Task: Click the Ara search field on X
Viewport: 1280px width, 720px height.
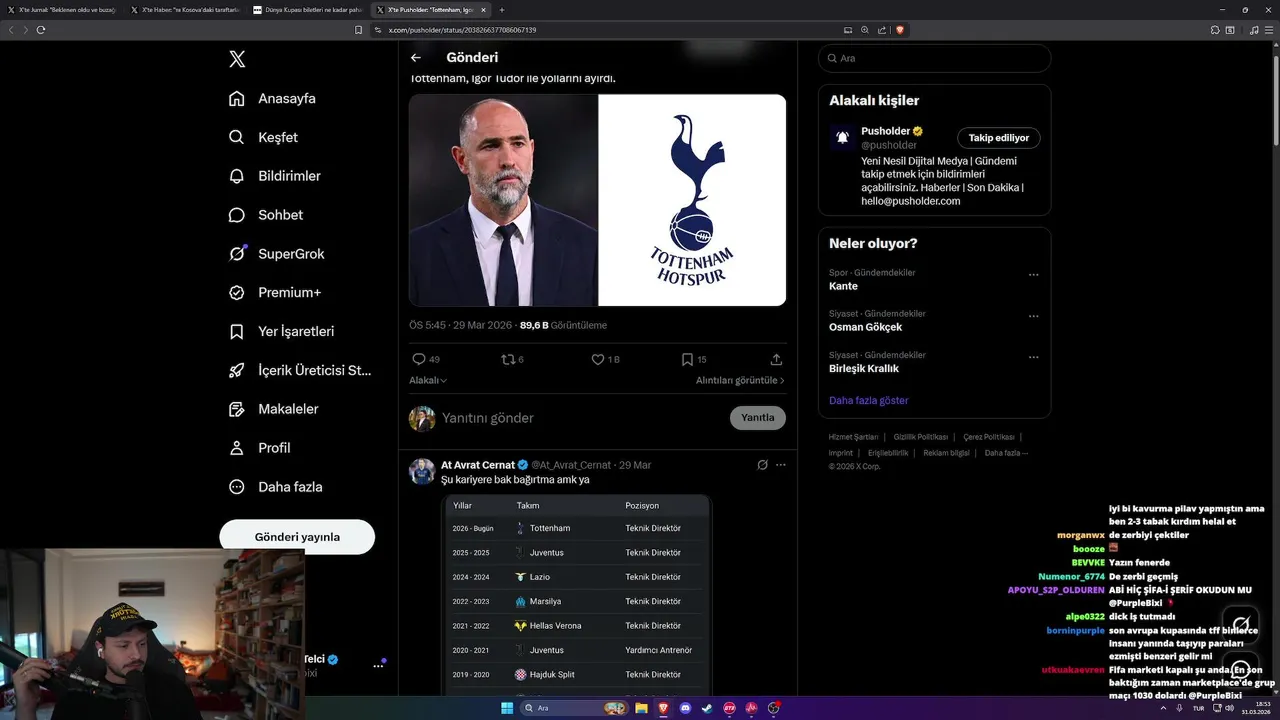Action: coord(934,58)
